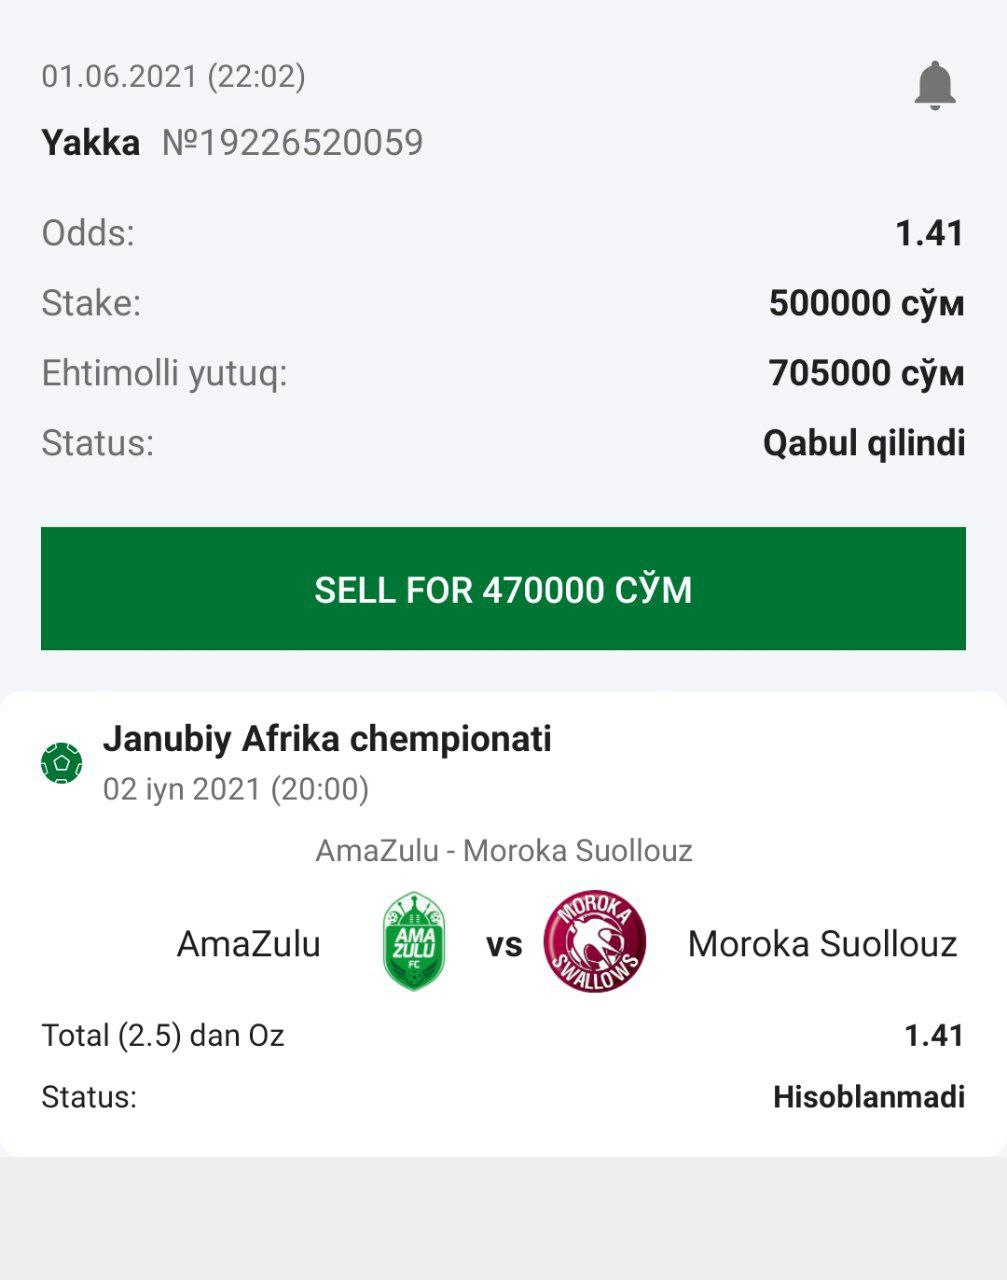Tap the Yakka bet type label
Viewport: 1007px width, 1280px height.
90,143
